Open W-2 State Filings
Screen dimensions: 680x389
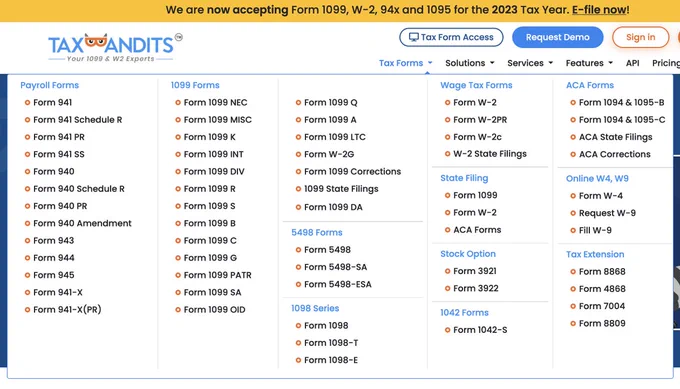(x=490, y=154)
